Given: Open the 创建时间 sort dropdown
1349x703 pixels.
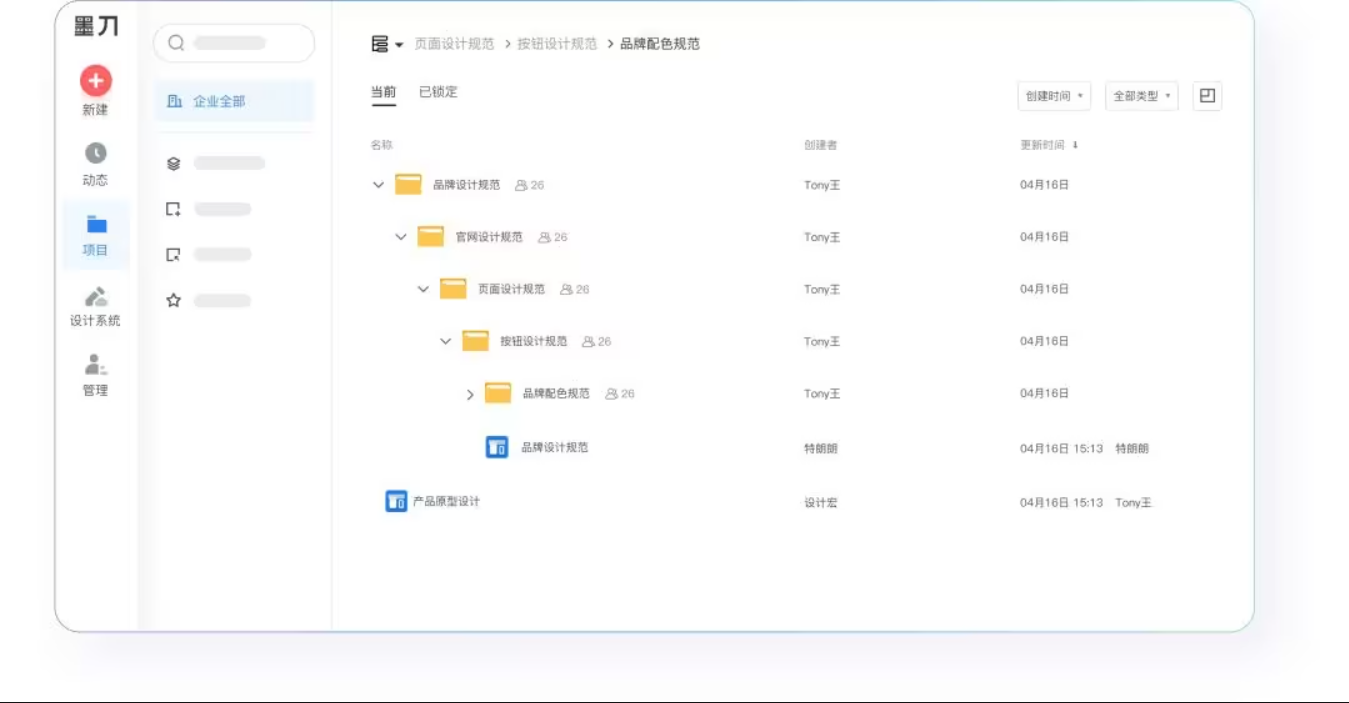Looking at the screenshot, I should (1053, 95).
